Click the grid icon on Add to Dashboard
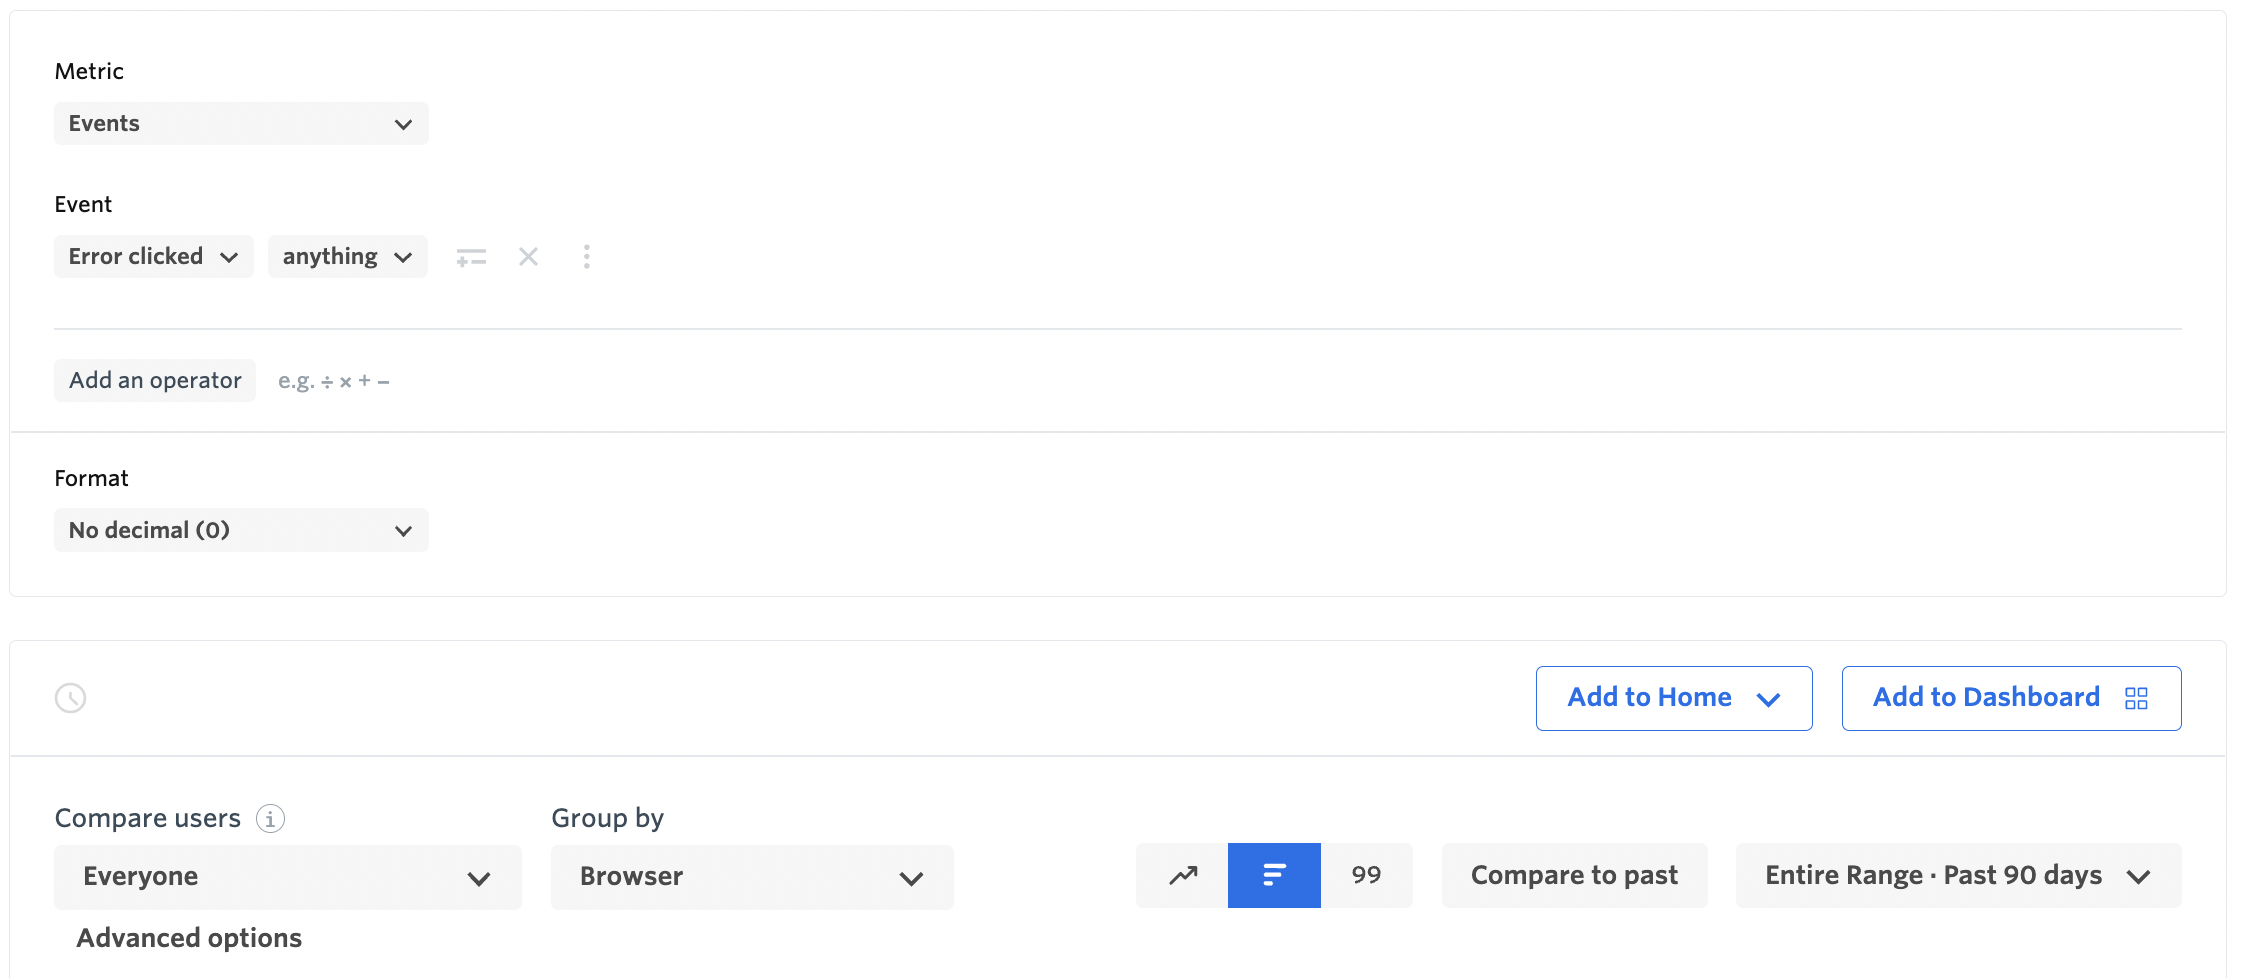Screen dimensions: 2242x978 [2137, 698]
